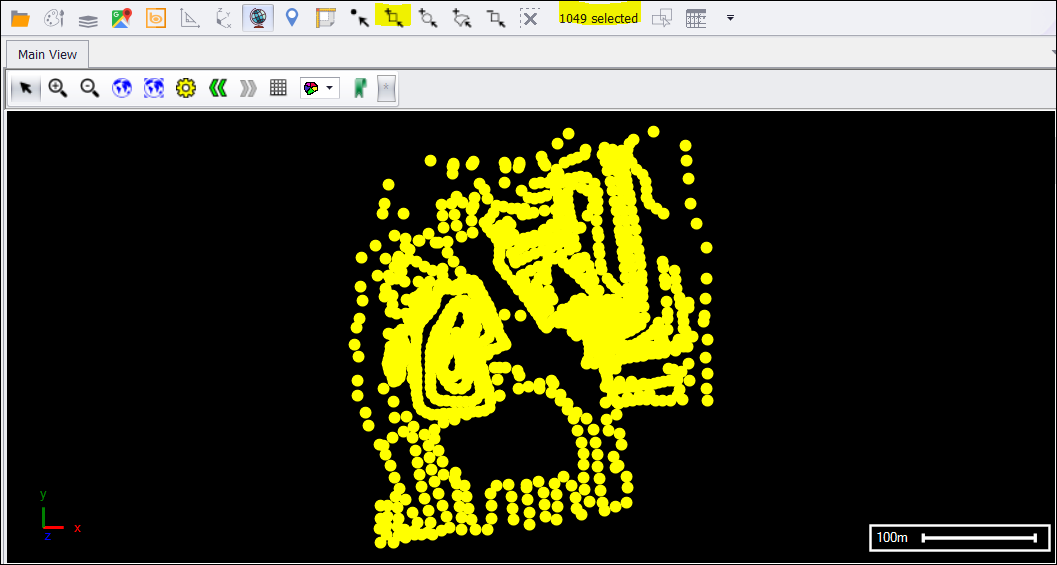Click the yellow gear settings icon
This screenshot has width=1057, height=565.
click(x=185, y=88)
